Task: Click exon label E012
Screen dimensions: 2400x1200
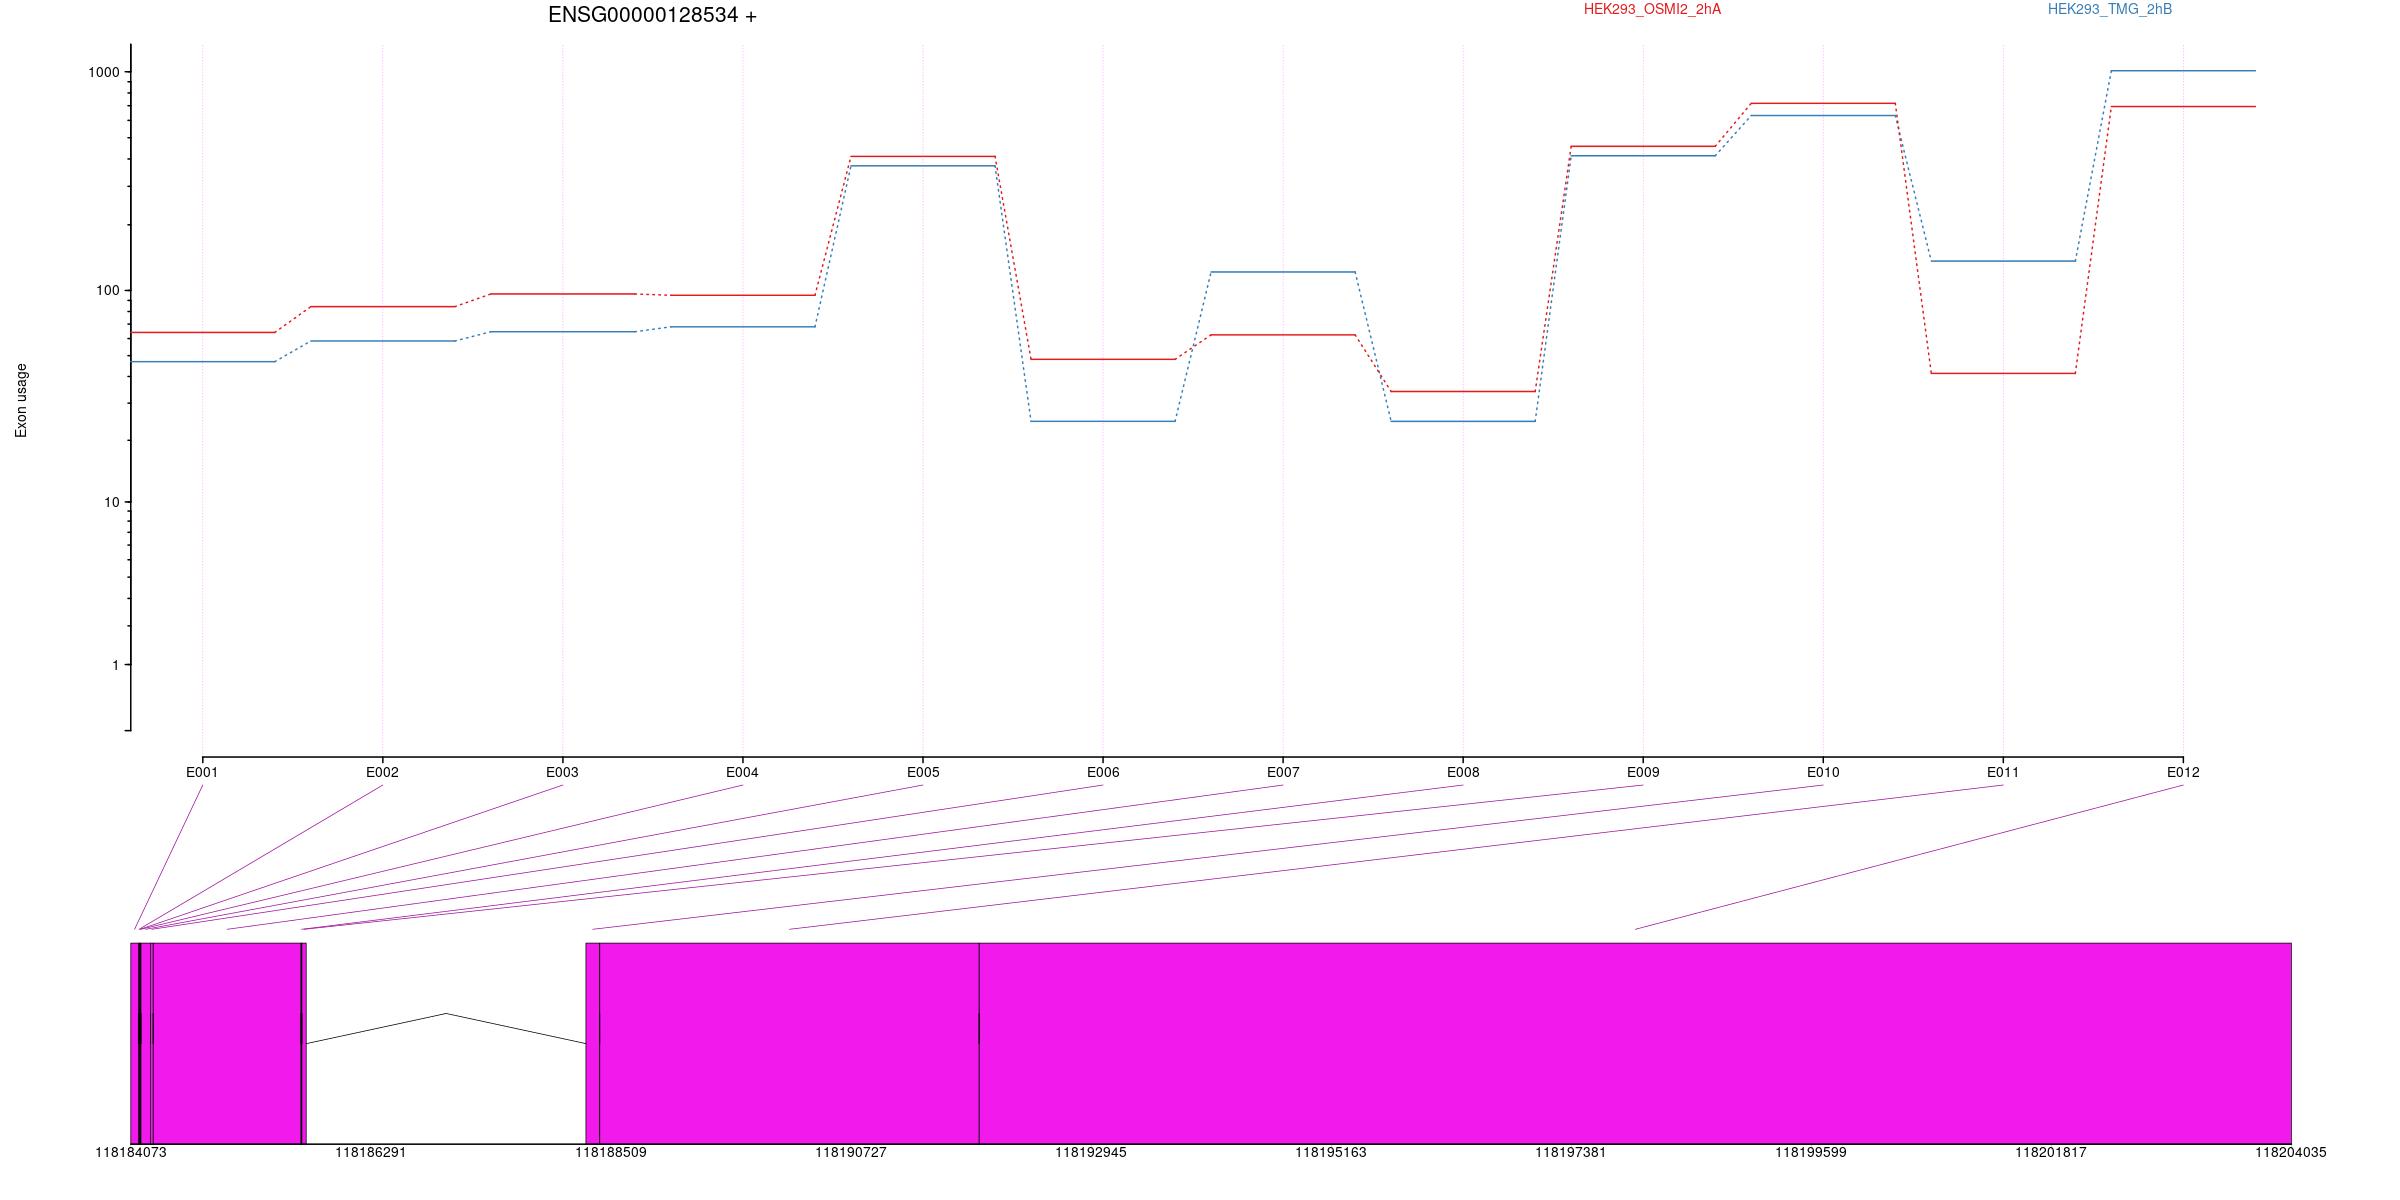Action: (x=2183, y=772)
